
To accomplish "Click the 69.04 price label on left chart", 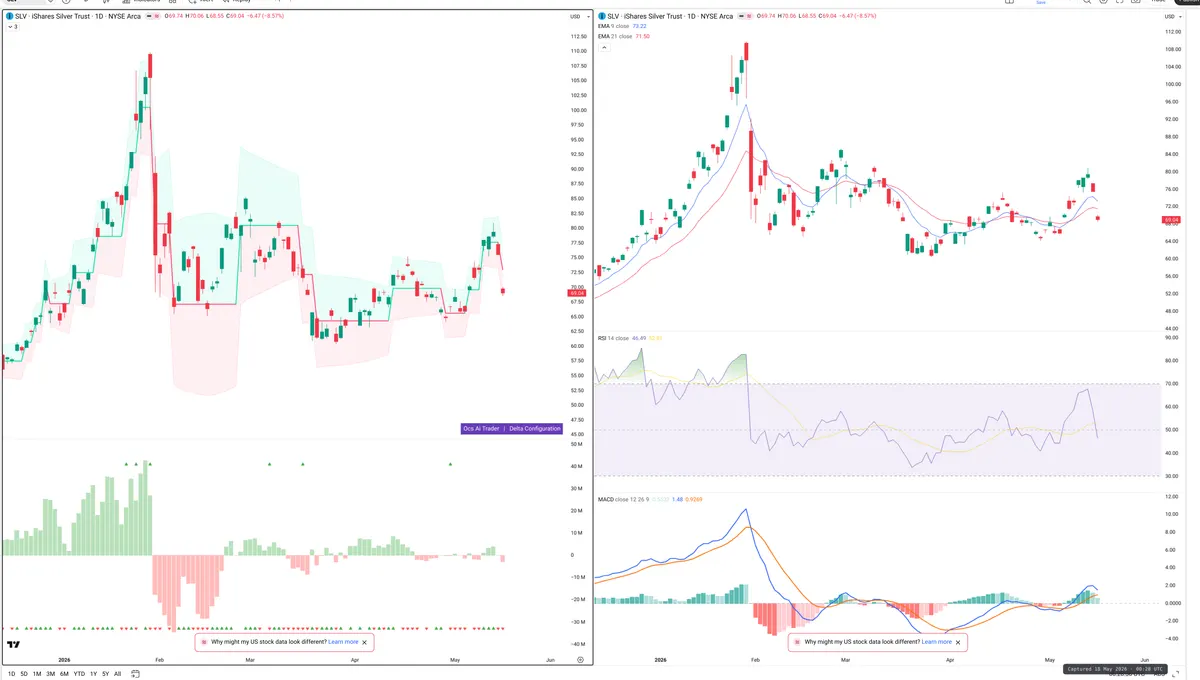I will [577, 292].
